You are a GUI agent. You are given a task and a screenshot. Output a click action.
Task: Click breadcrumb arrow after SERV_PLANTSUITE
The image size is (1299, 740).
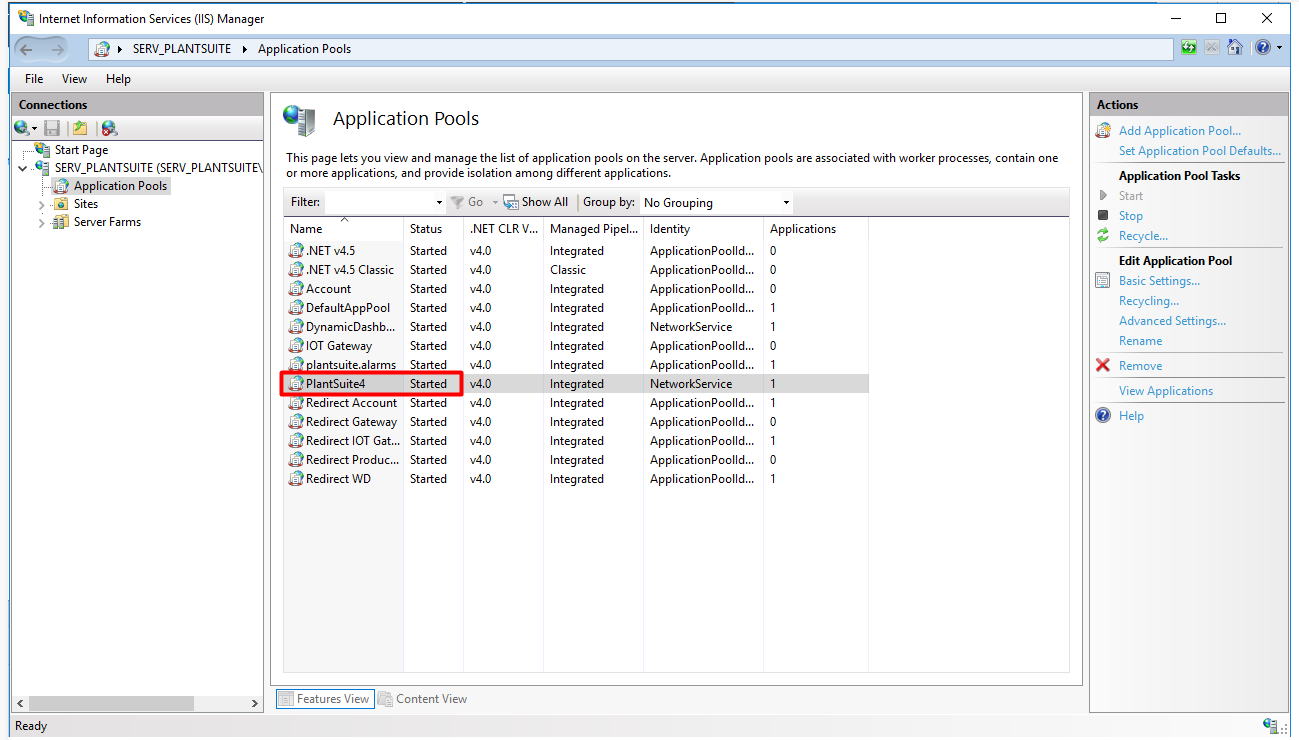tap(244, 49)
